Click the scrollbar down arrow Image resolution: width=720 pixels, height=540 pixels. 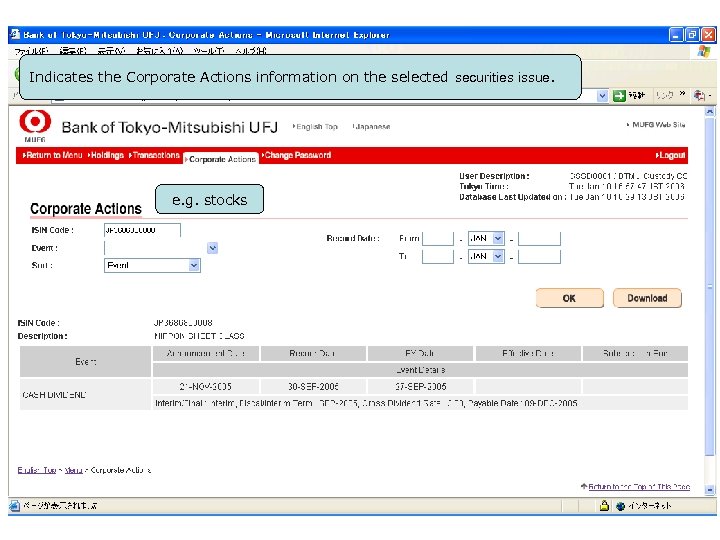tap(710, 490)
